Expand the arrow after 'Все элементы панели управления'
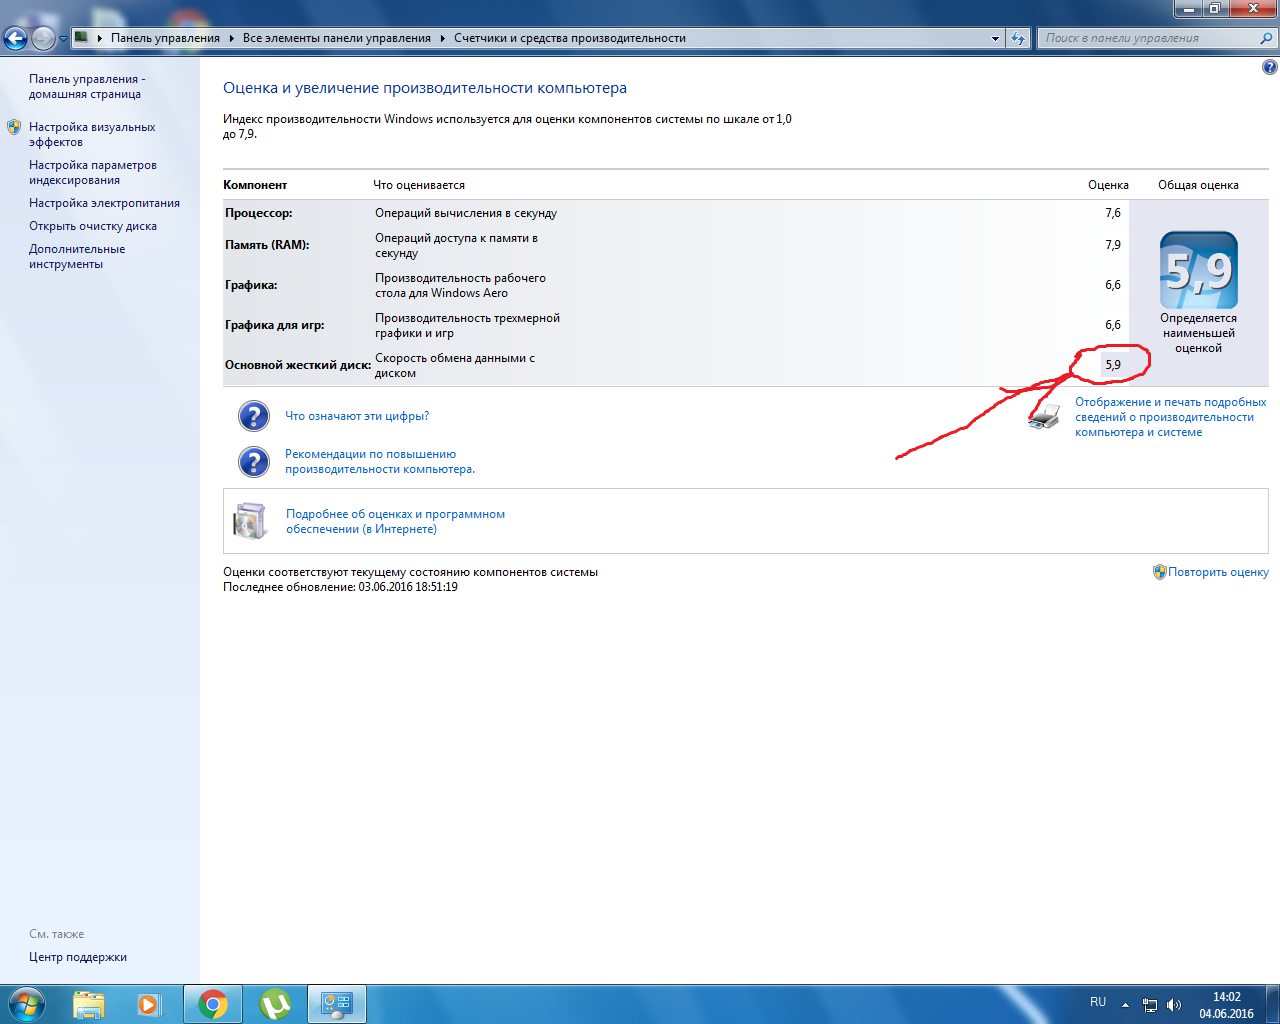 (x=443, y=38)
